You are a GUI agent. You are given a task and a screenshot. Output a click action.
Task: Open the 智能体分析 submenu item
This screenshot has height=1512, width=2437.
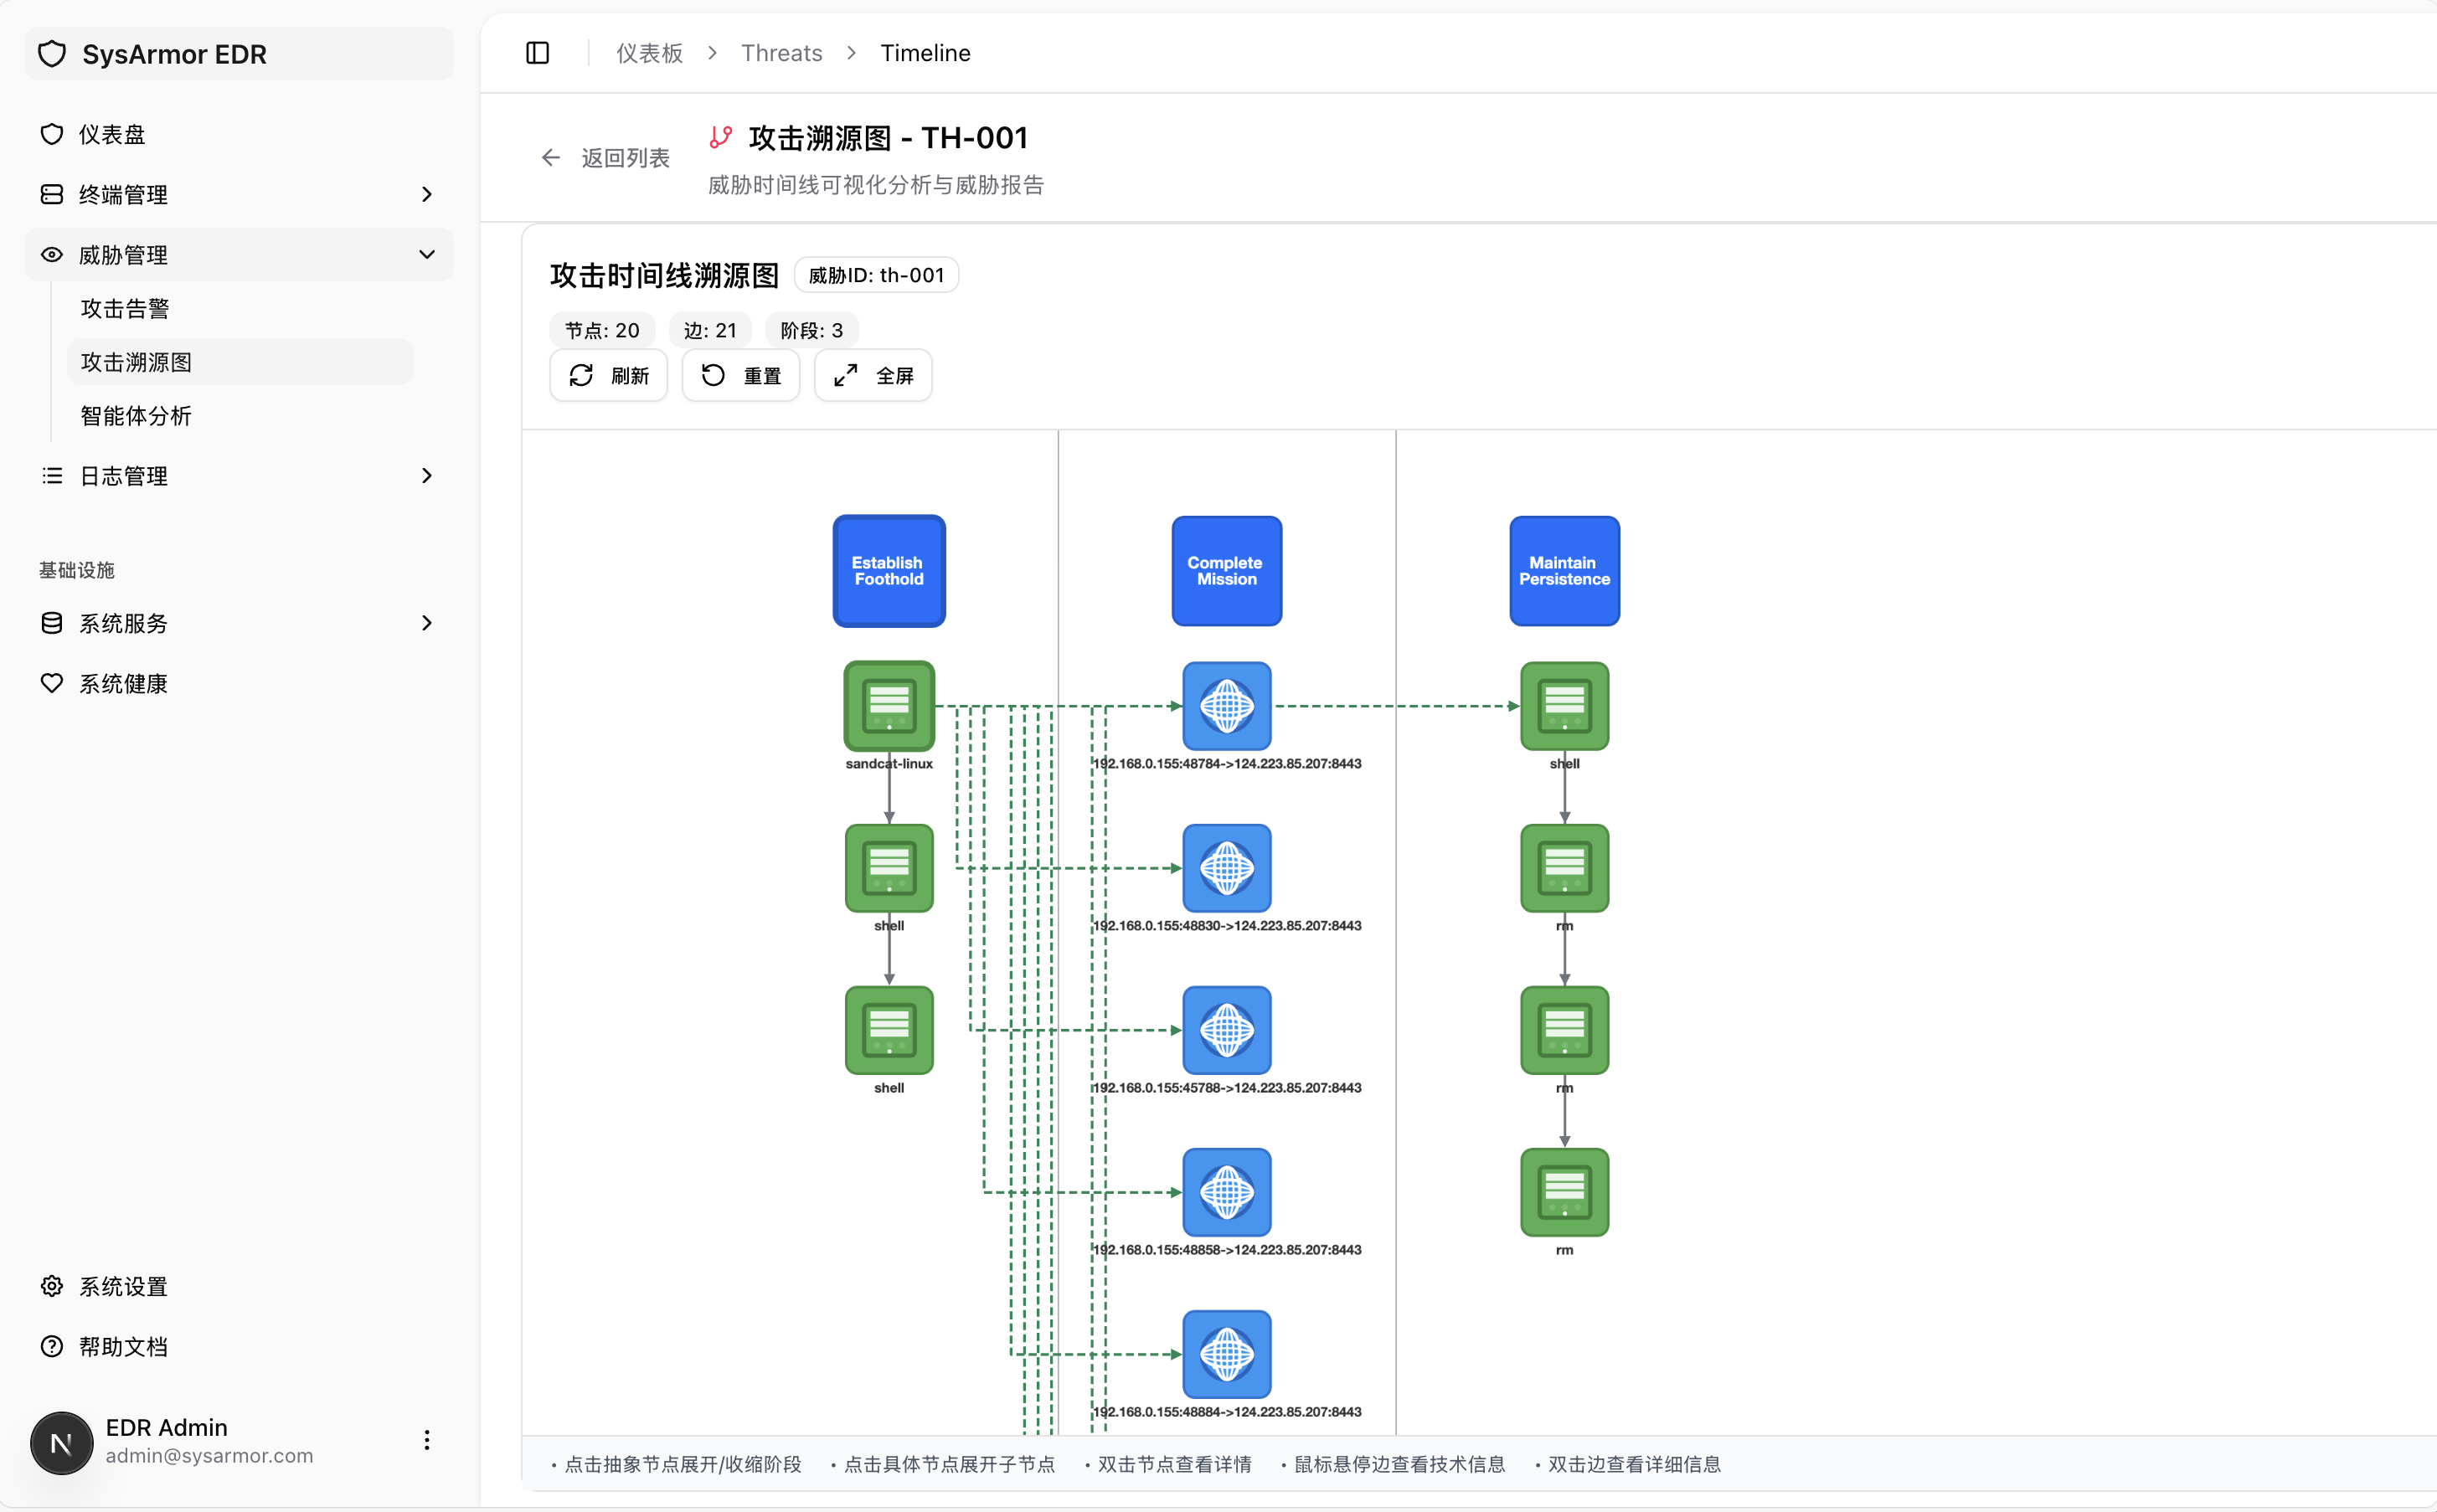tap(136, 416)
